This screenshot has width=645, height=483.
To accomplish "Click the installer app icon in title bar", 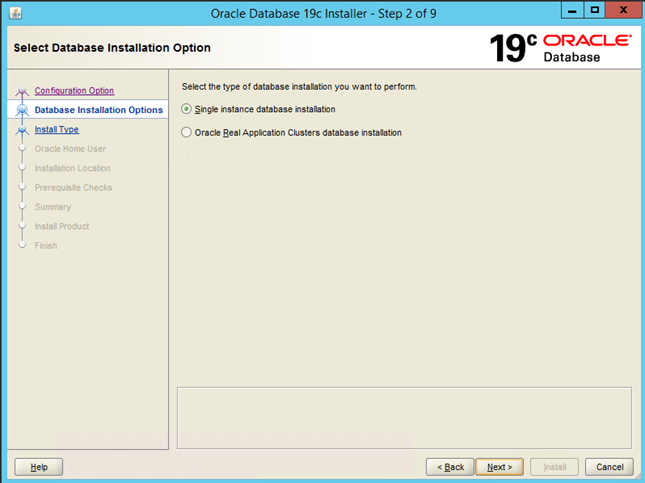I will [12, 12].
